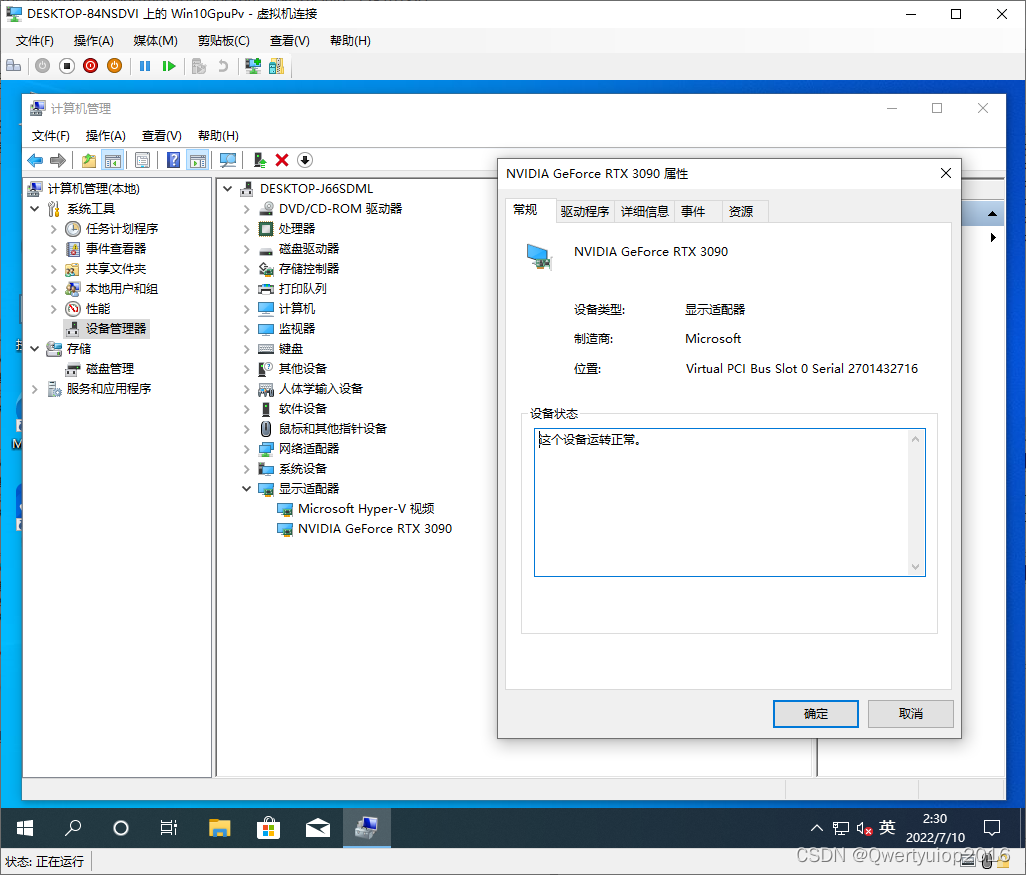Select 设备管理器 in the left tree
1026x875 pixels.
107,329
